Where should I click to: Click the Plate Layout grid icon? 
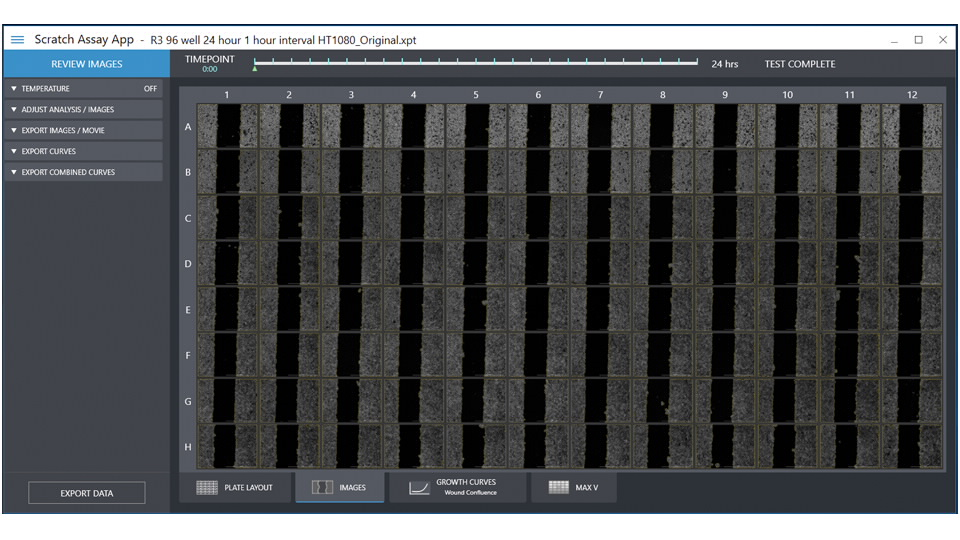click(x=207, y=488)
